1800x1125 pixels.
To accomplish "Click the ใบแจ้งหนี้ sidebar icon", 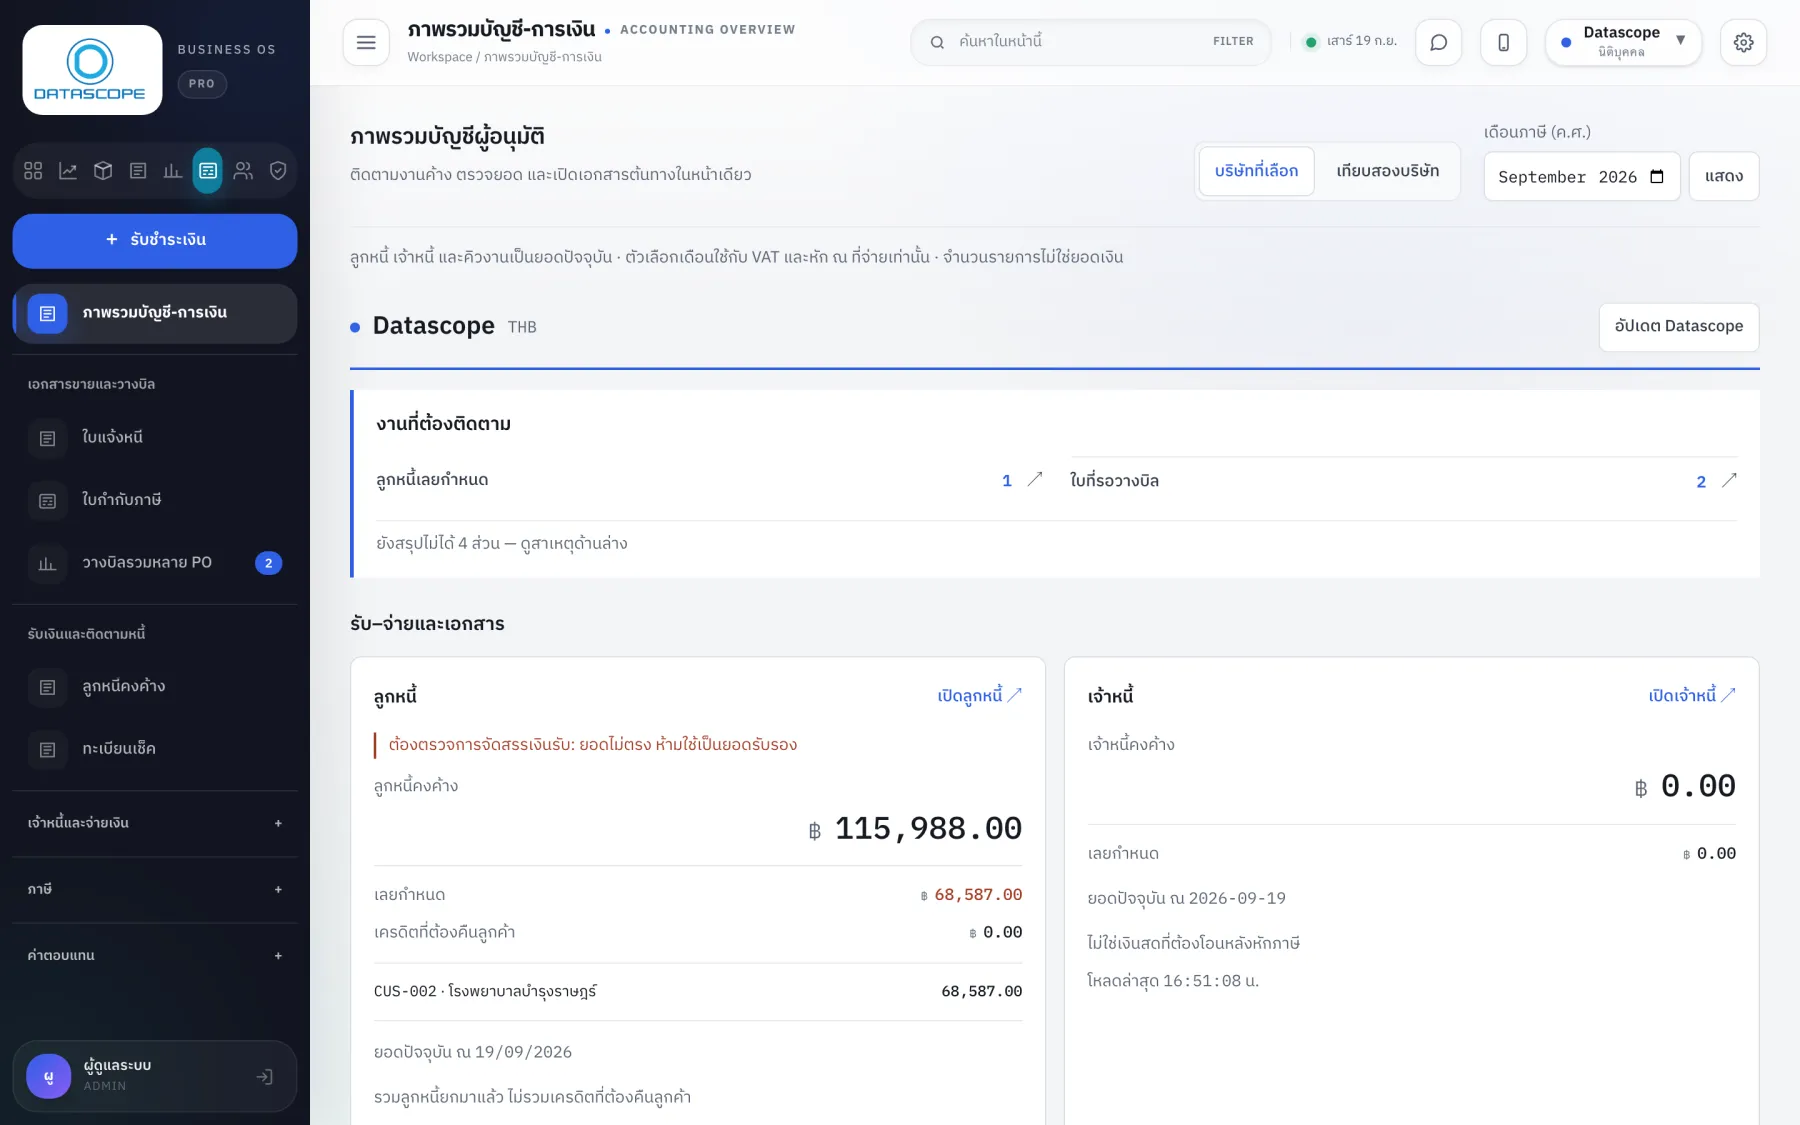I will 47,438.
